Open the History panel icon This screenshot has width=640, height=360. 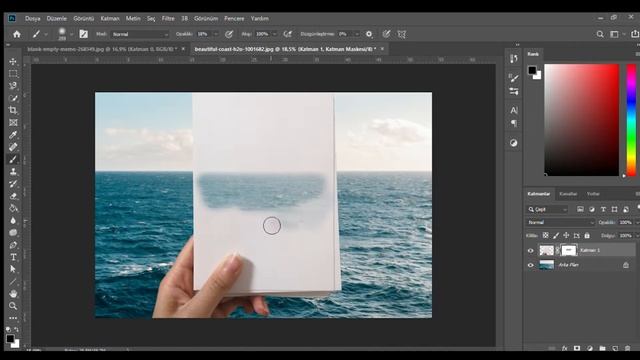(x=513, y=58)
